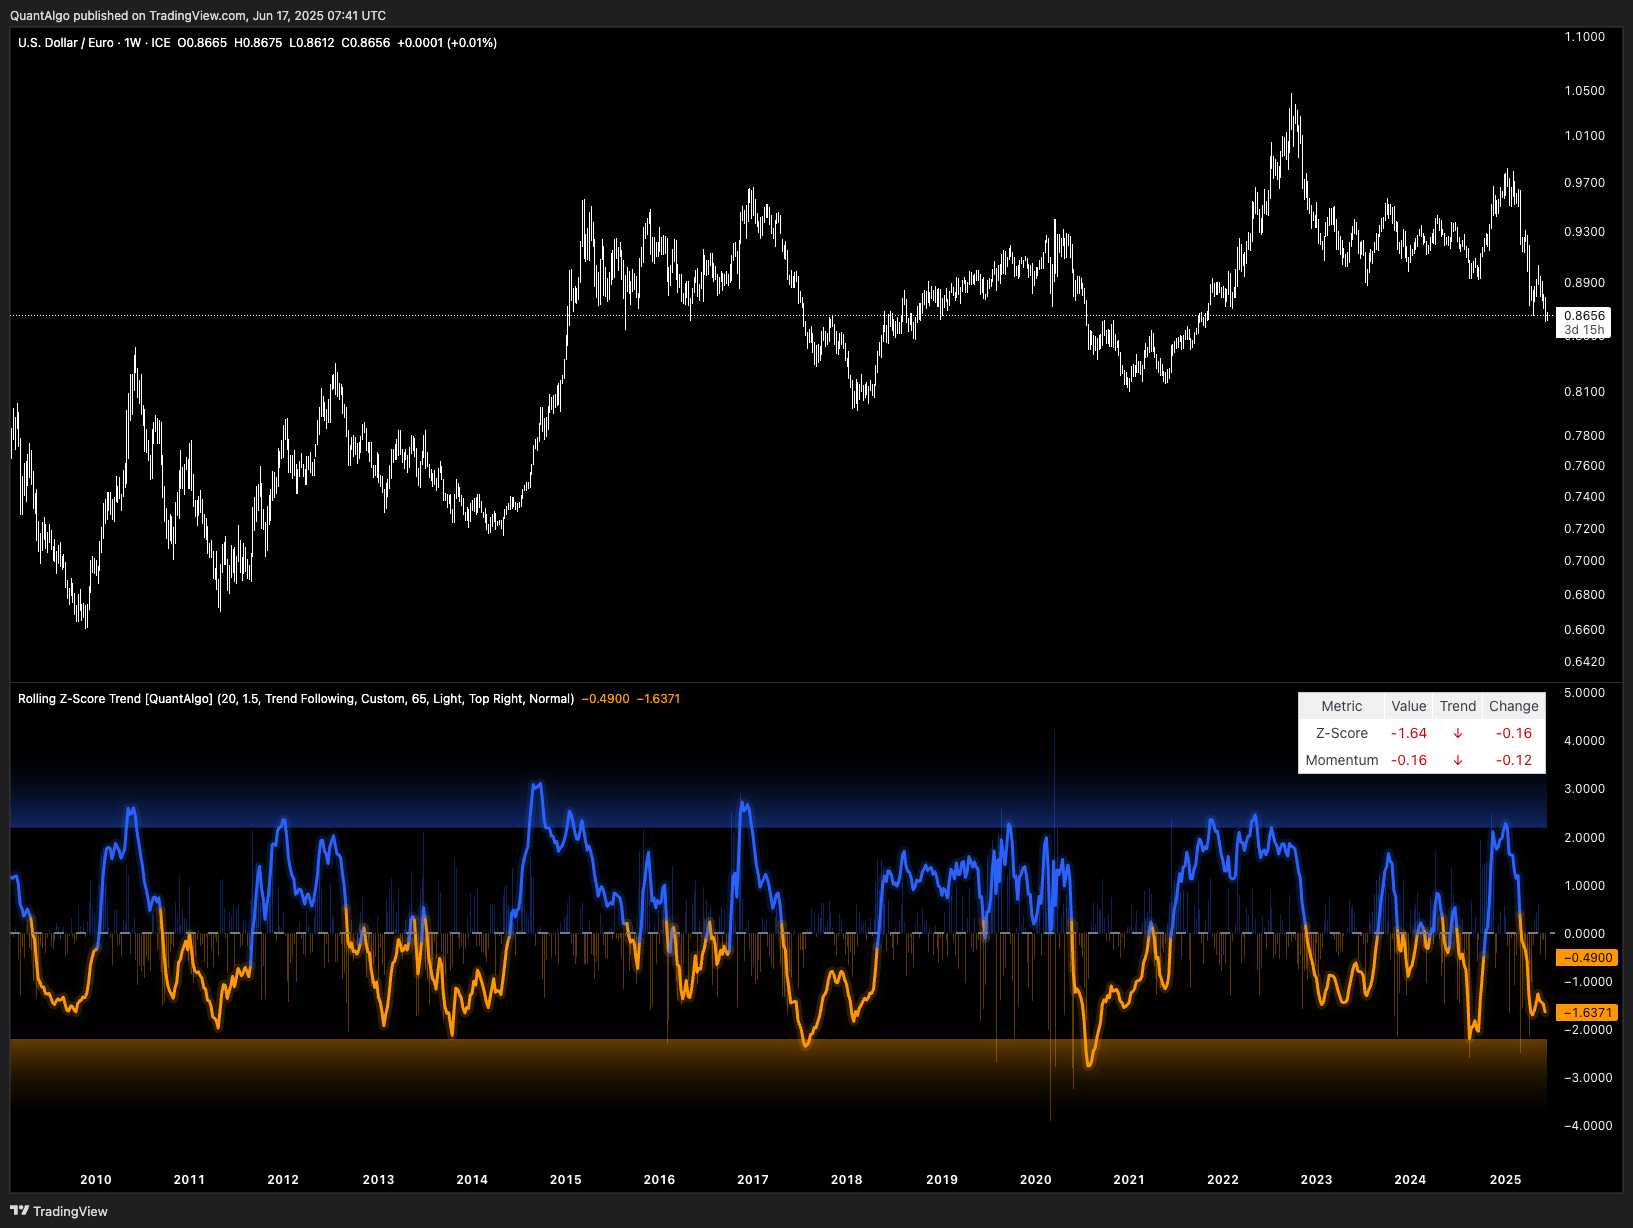Click the 5.0000 indicator scale label
The height and width of the screenshot is (1228, 1633).
coord(1585,693)
